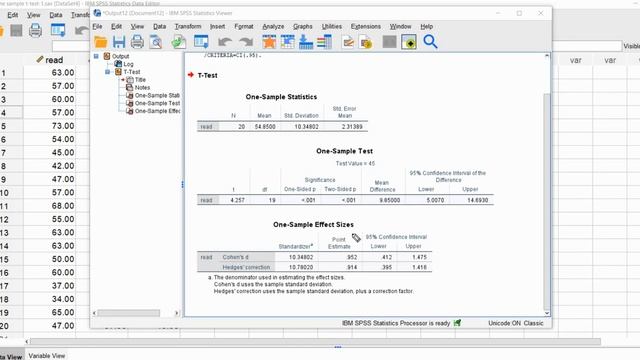Viewport: 640px width, 360px height.
Task: Click the T-Test heading in output pane
Action: click(207, 75)
